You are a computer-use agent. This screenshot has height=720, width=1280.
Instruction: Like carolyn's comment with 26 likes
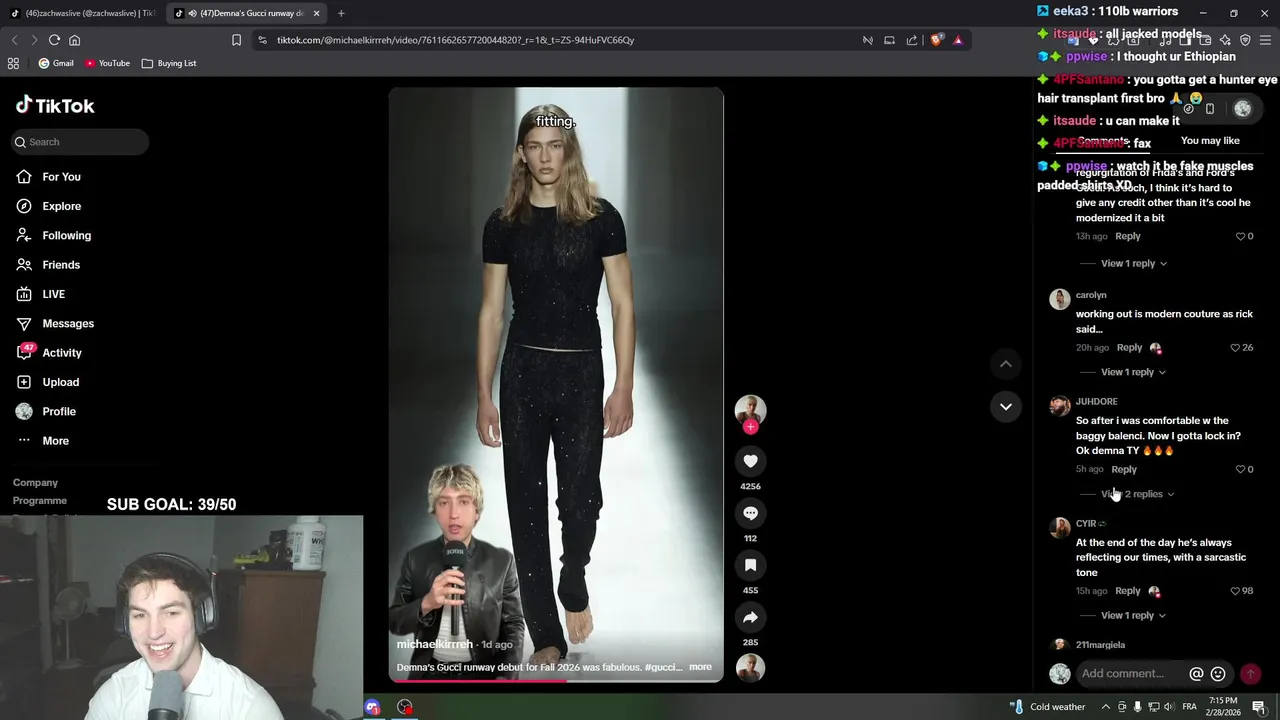pyautogui.click(x=1235, y=348)
